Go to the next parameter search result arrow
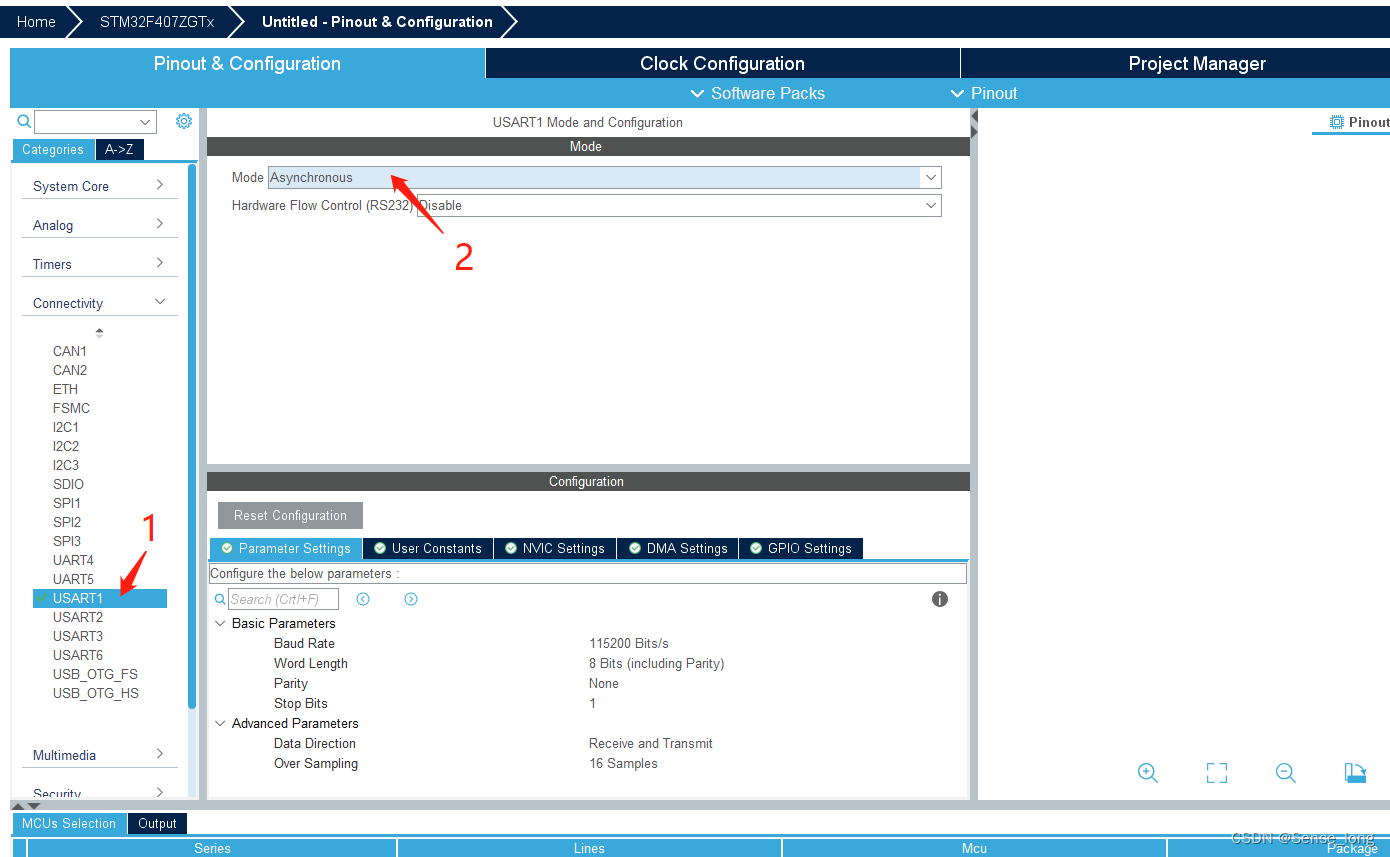This screenshot has height=857, width=1390. [411, 599]
